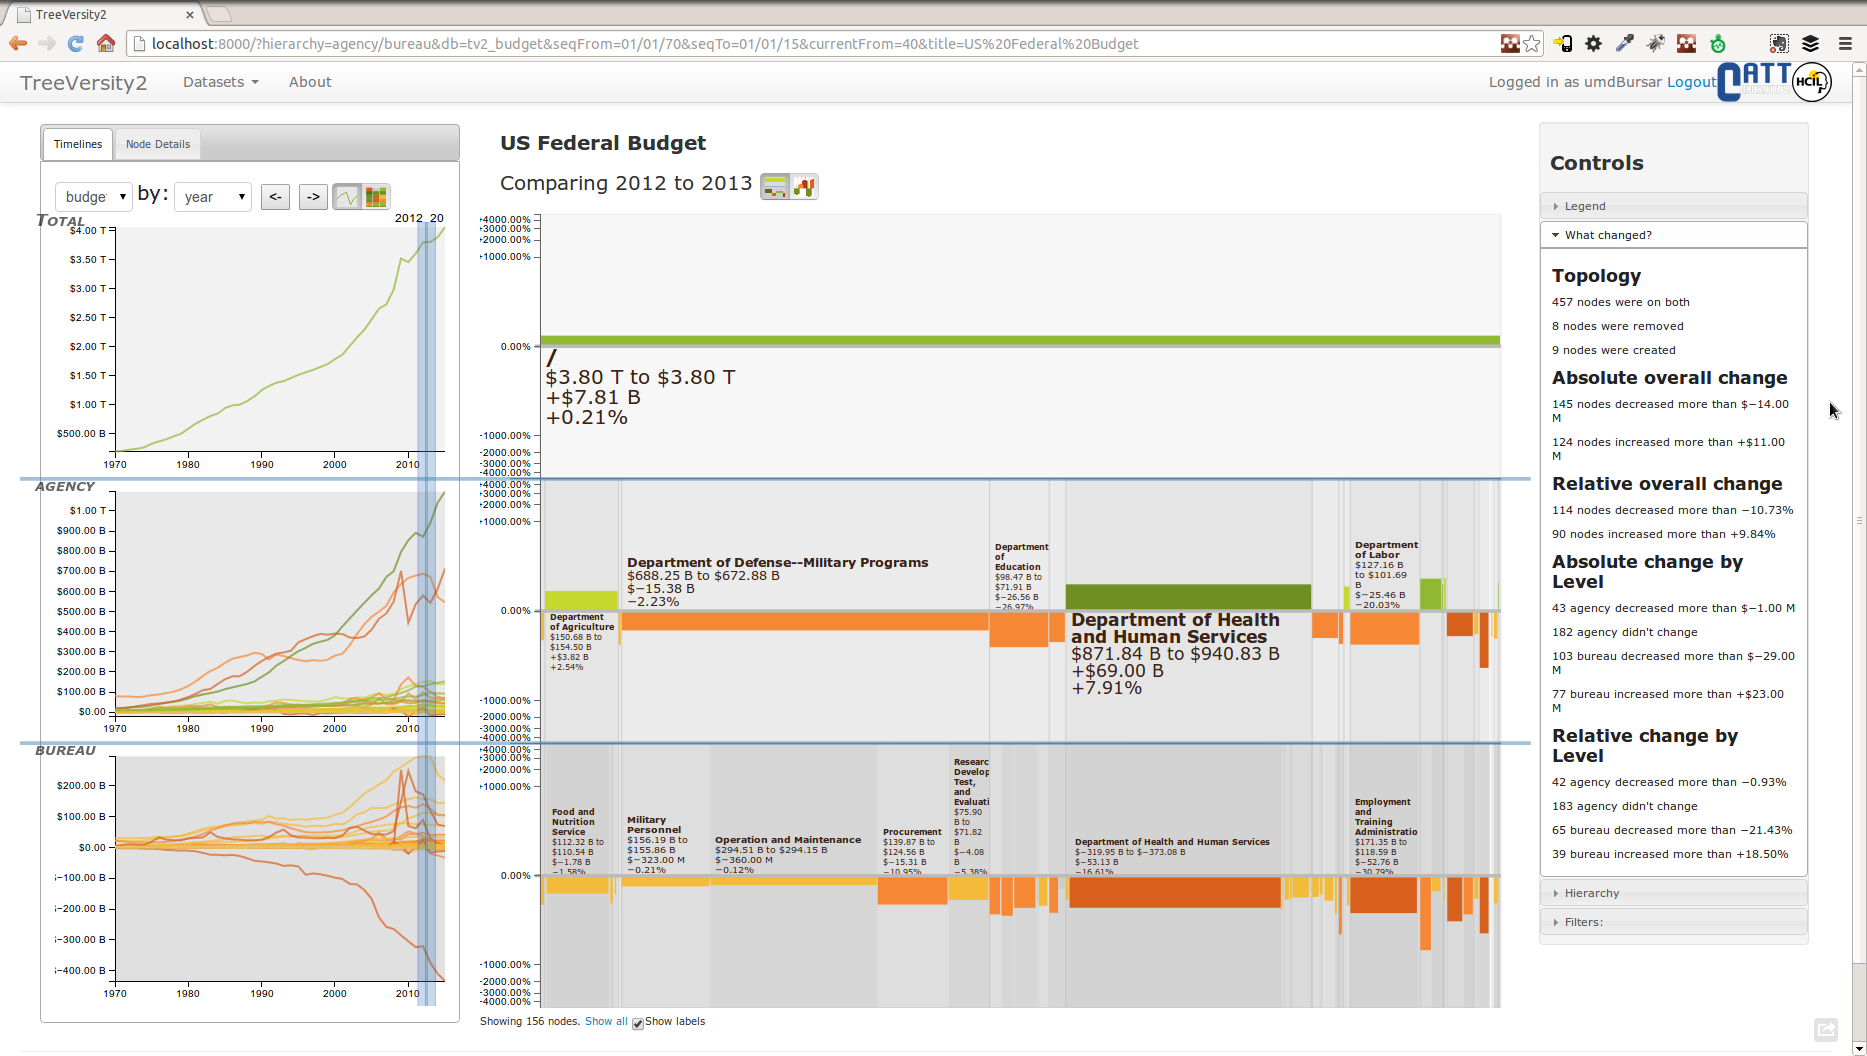The height and width of the screenshot is (1056, 1867).
Task: Switch to the Node Details tab
Action: pos(157,144)
